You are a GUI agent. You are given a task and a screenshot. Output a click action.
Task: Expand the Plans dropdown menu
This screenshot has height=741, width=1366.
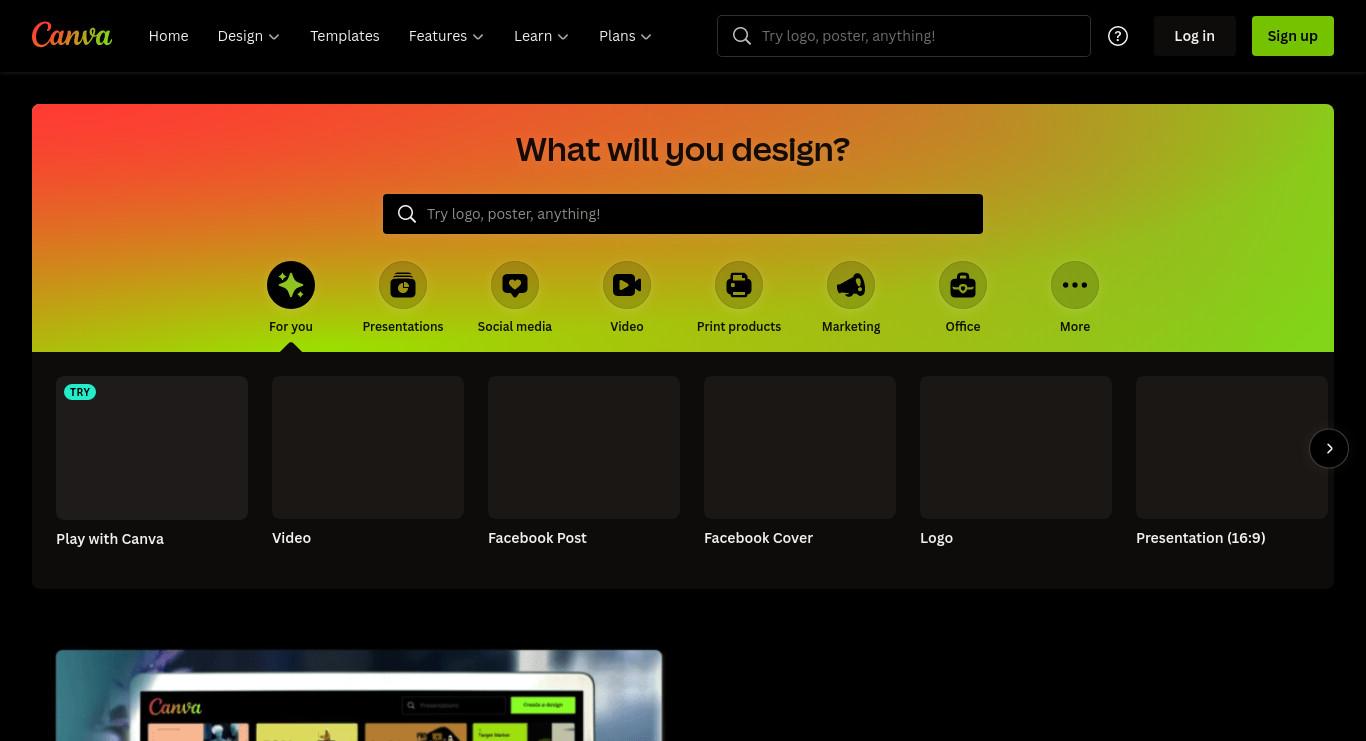coord(625,36)
